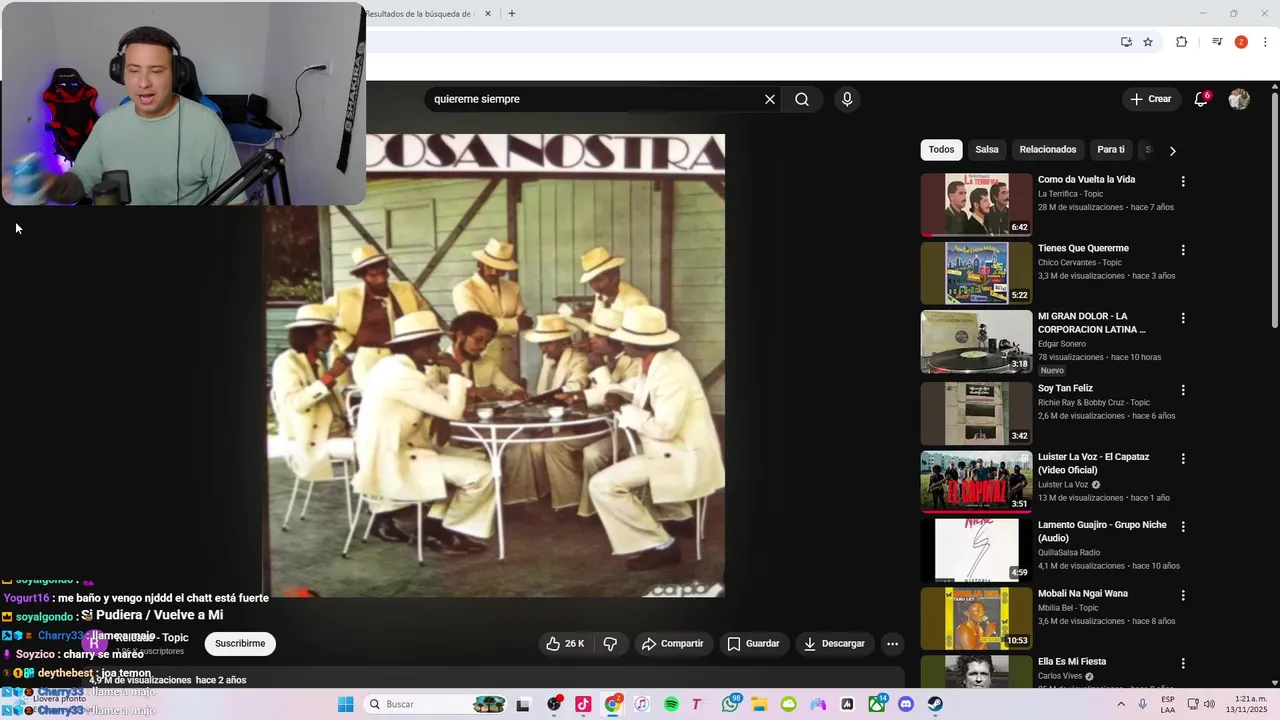The image size is (1280, 720).
Task: Bookmark this page with the star icon
Action: (1148, 42)
